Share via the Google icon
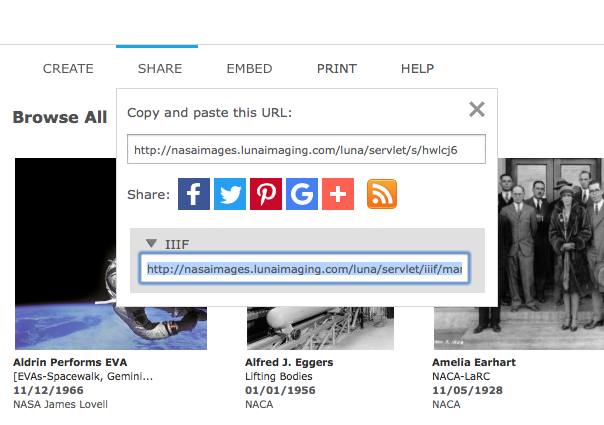 302,194
